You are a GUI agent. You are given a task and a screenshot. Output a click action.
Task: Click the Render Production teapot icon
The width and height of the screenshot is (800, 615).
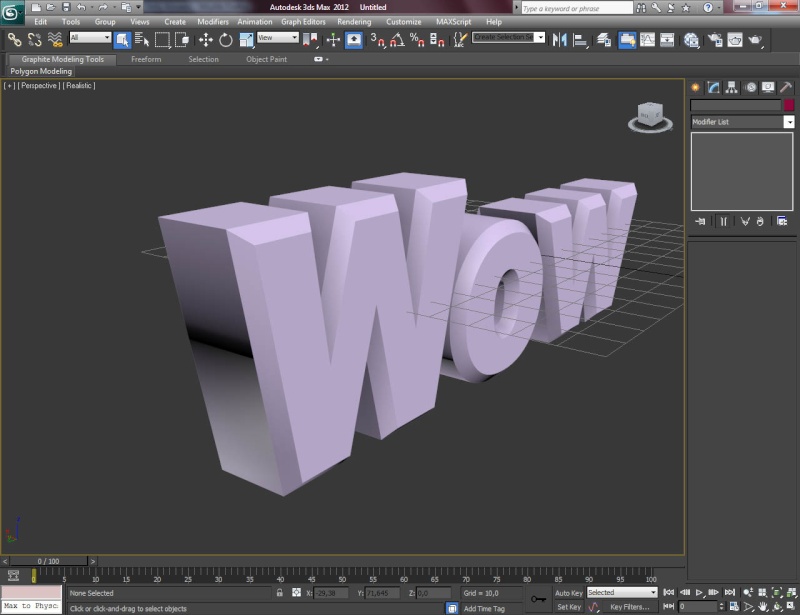click(x=755, y=40)
